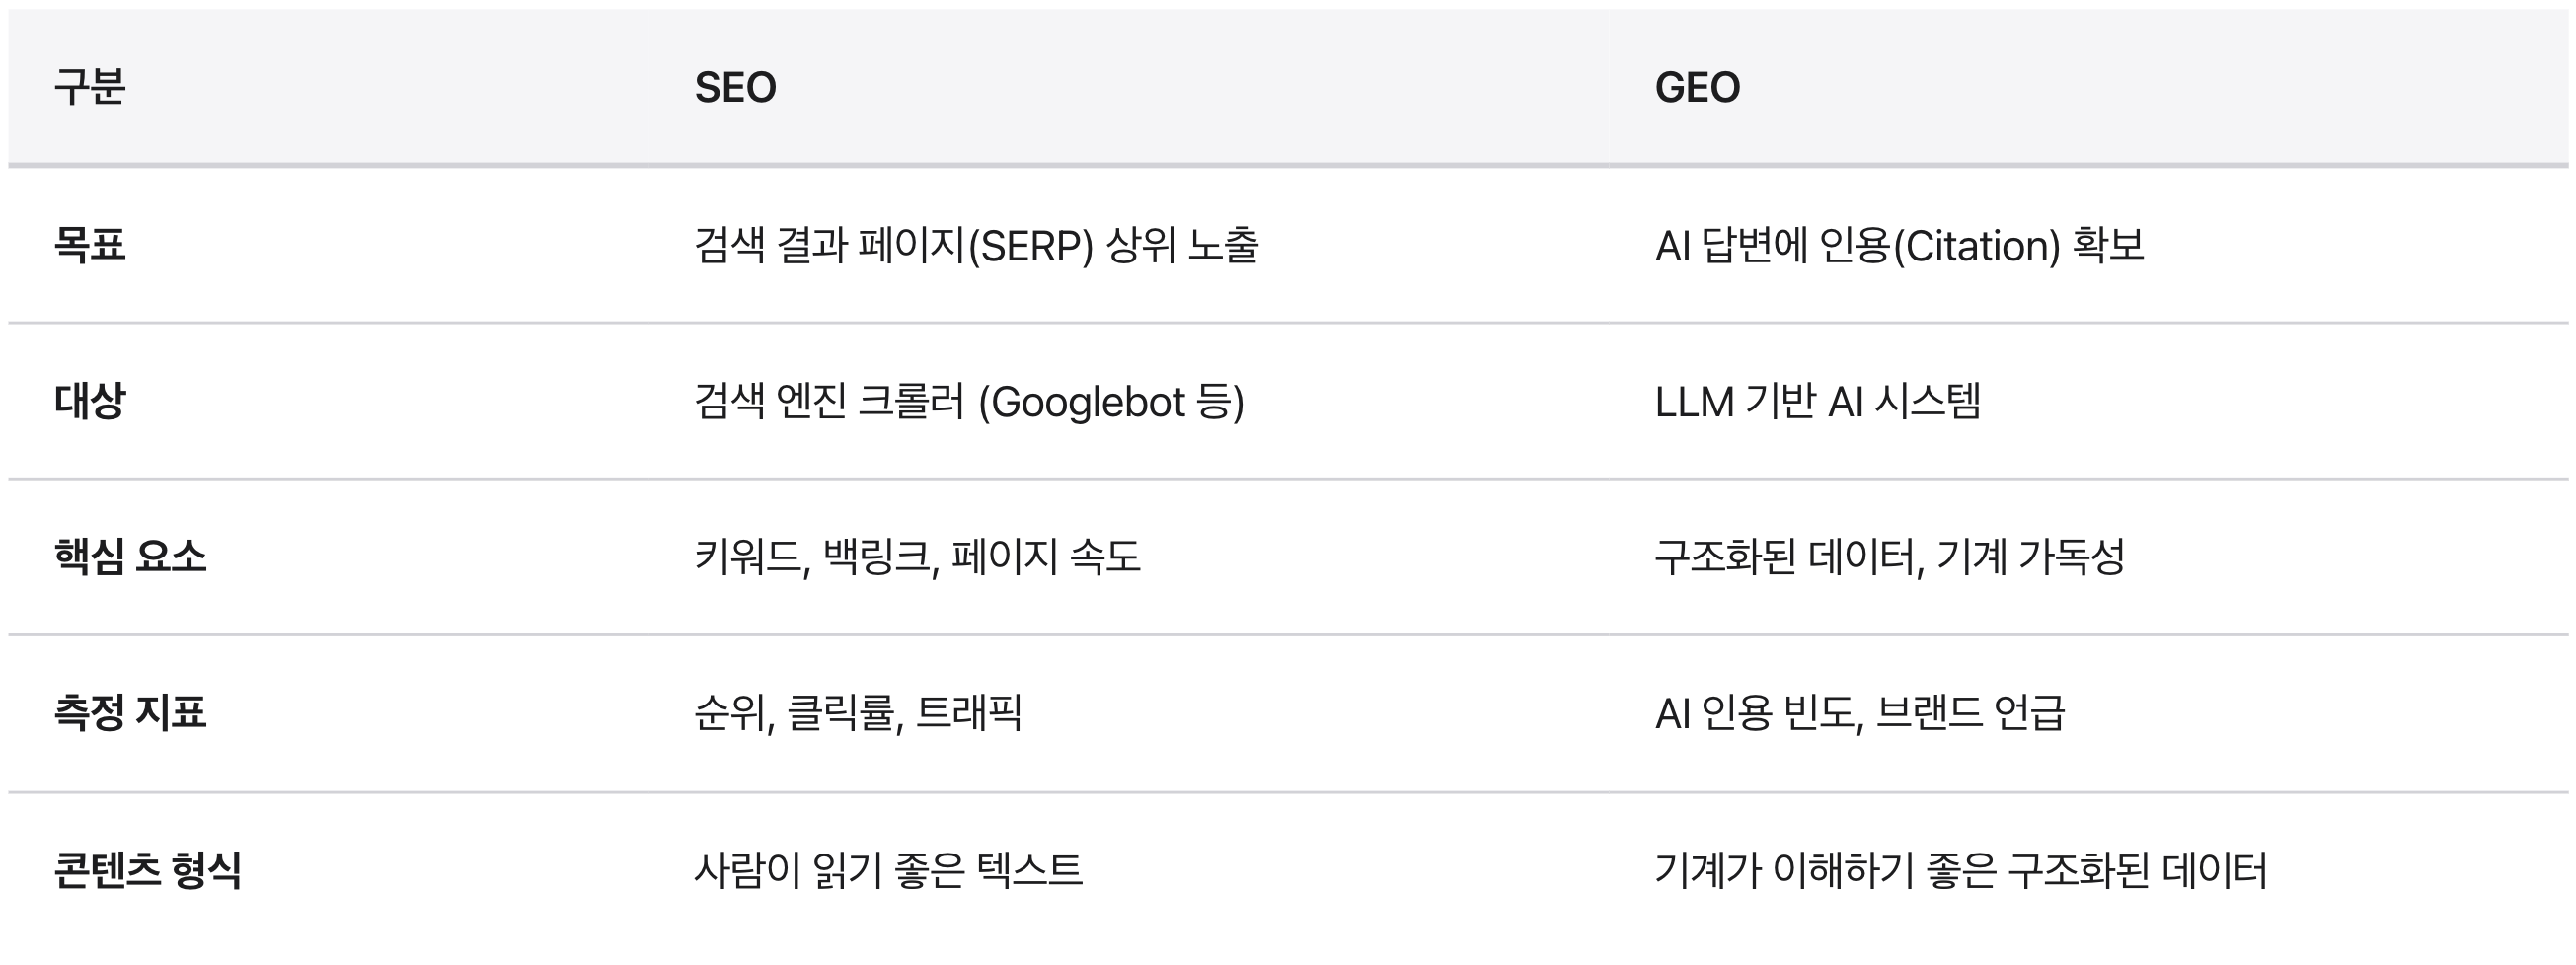The height and width of the screenshot is (965, 2576).
Task: Click the AI 인용 빈도 text
Action: pyautogui.click(x=1756, y=713)
